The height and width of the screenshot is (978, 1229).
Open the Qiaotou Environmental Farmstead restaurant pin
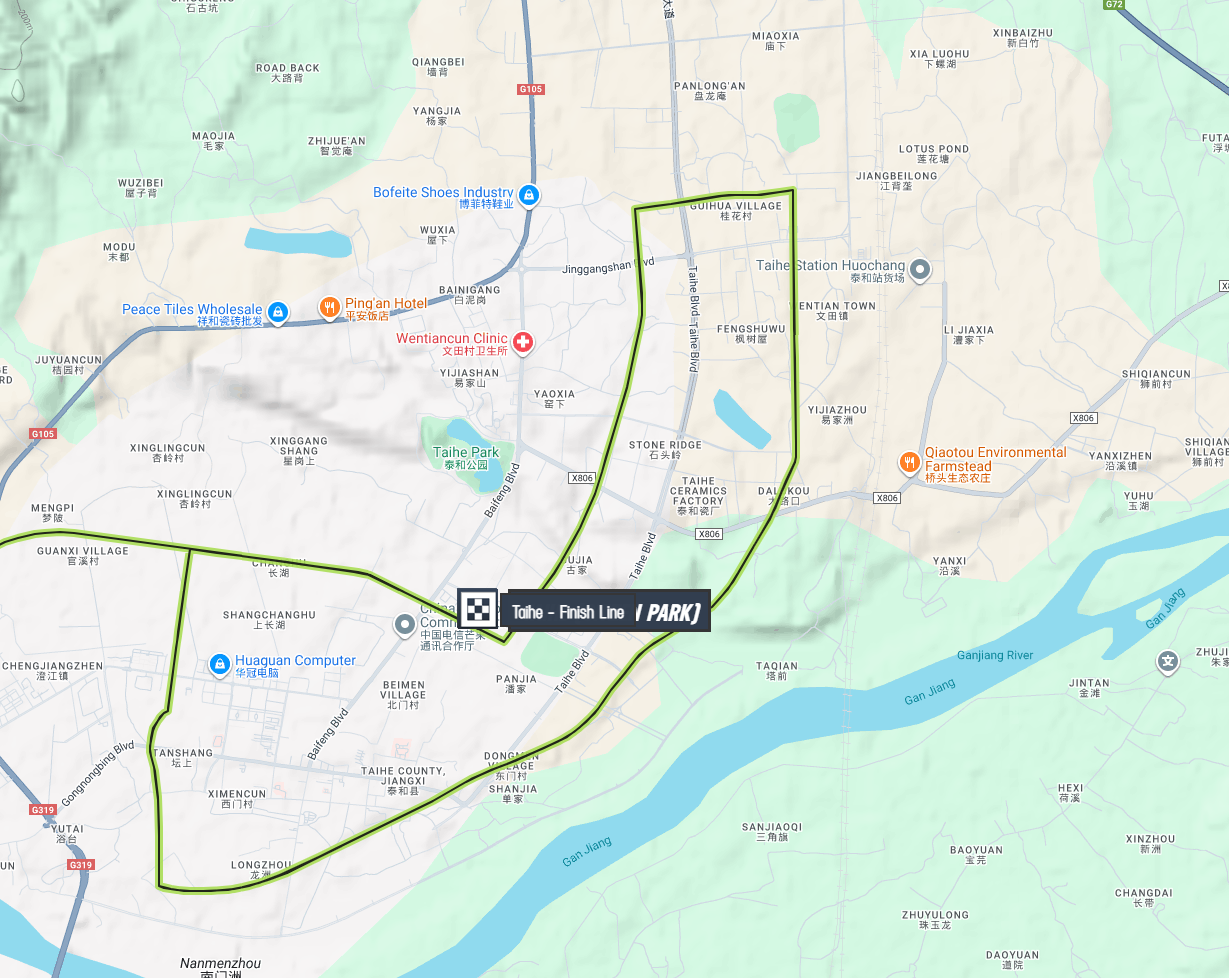[x=908, y=462]
